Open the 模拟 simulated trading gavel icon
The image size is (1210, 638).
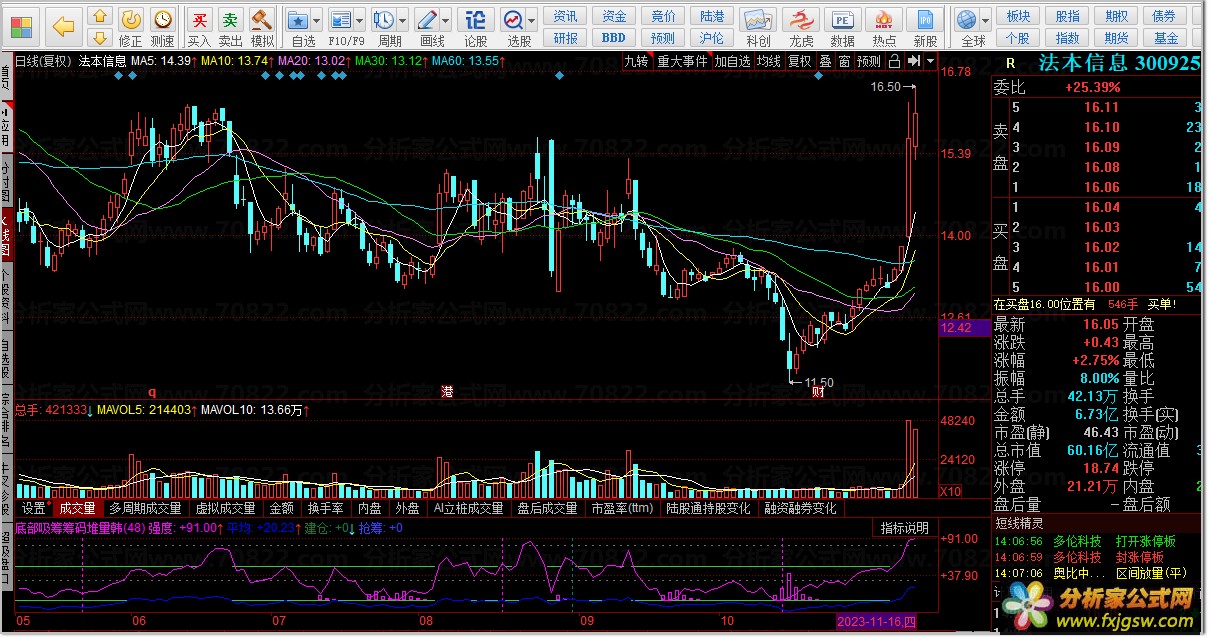(262, 27)
